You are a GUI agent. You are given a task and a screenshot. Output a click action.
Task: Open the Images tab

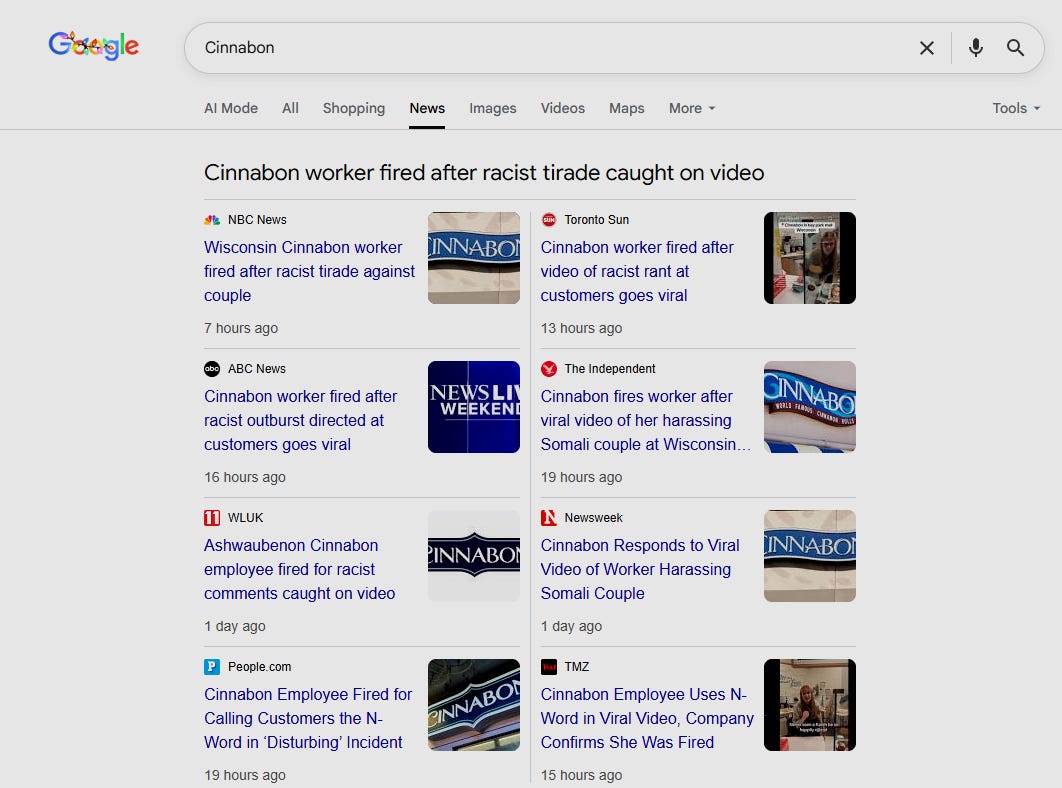[492, 108]
